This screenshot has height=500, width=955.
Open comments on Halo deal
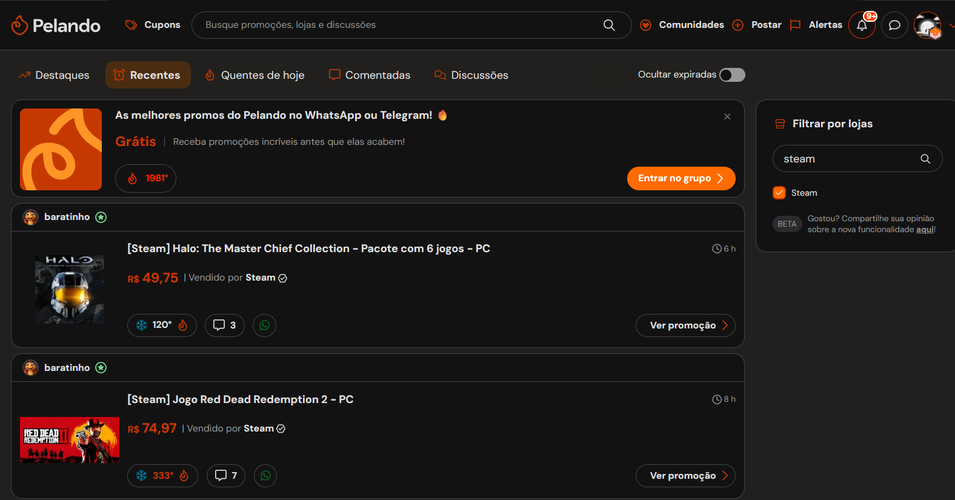pos(225,325)
